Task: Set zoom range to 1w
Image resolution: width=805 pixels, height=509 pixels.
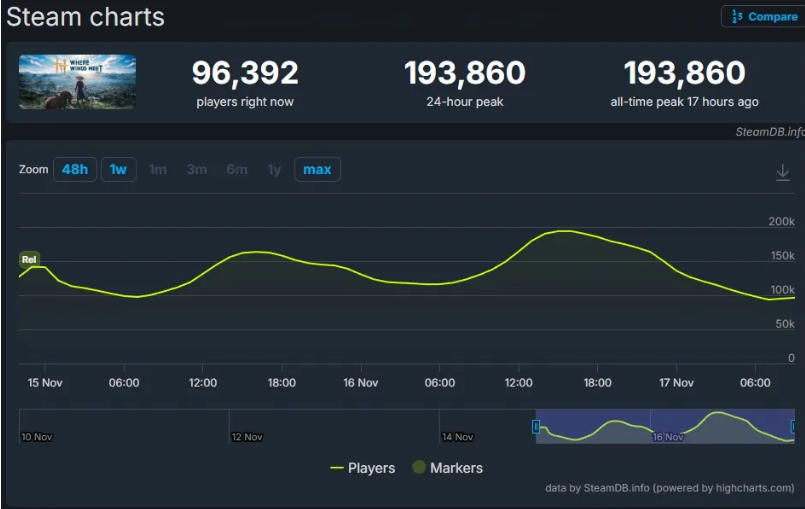Action: pyautogui.click(x=118, y=170)
